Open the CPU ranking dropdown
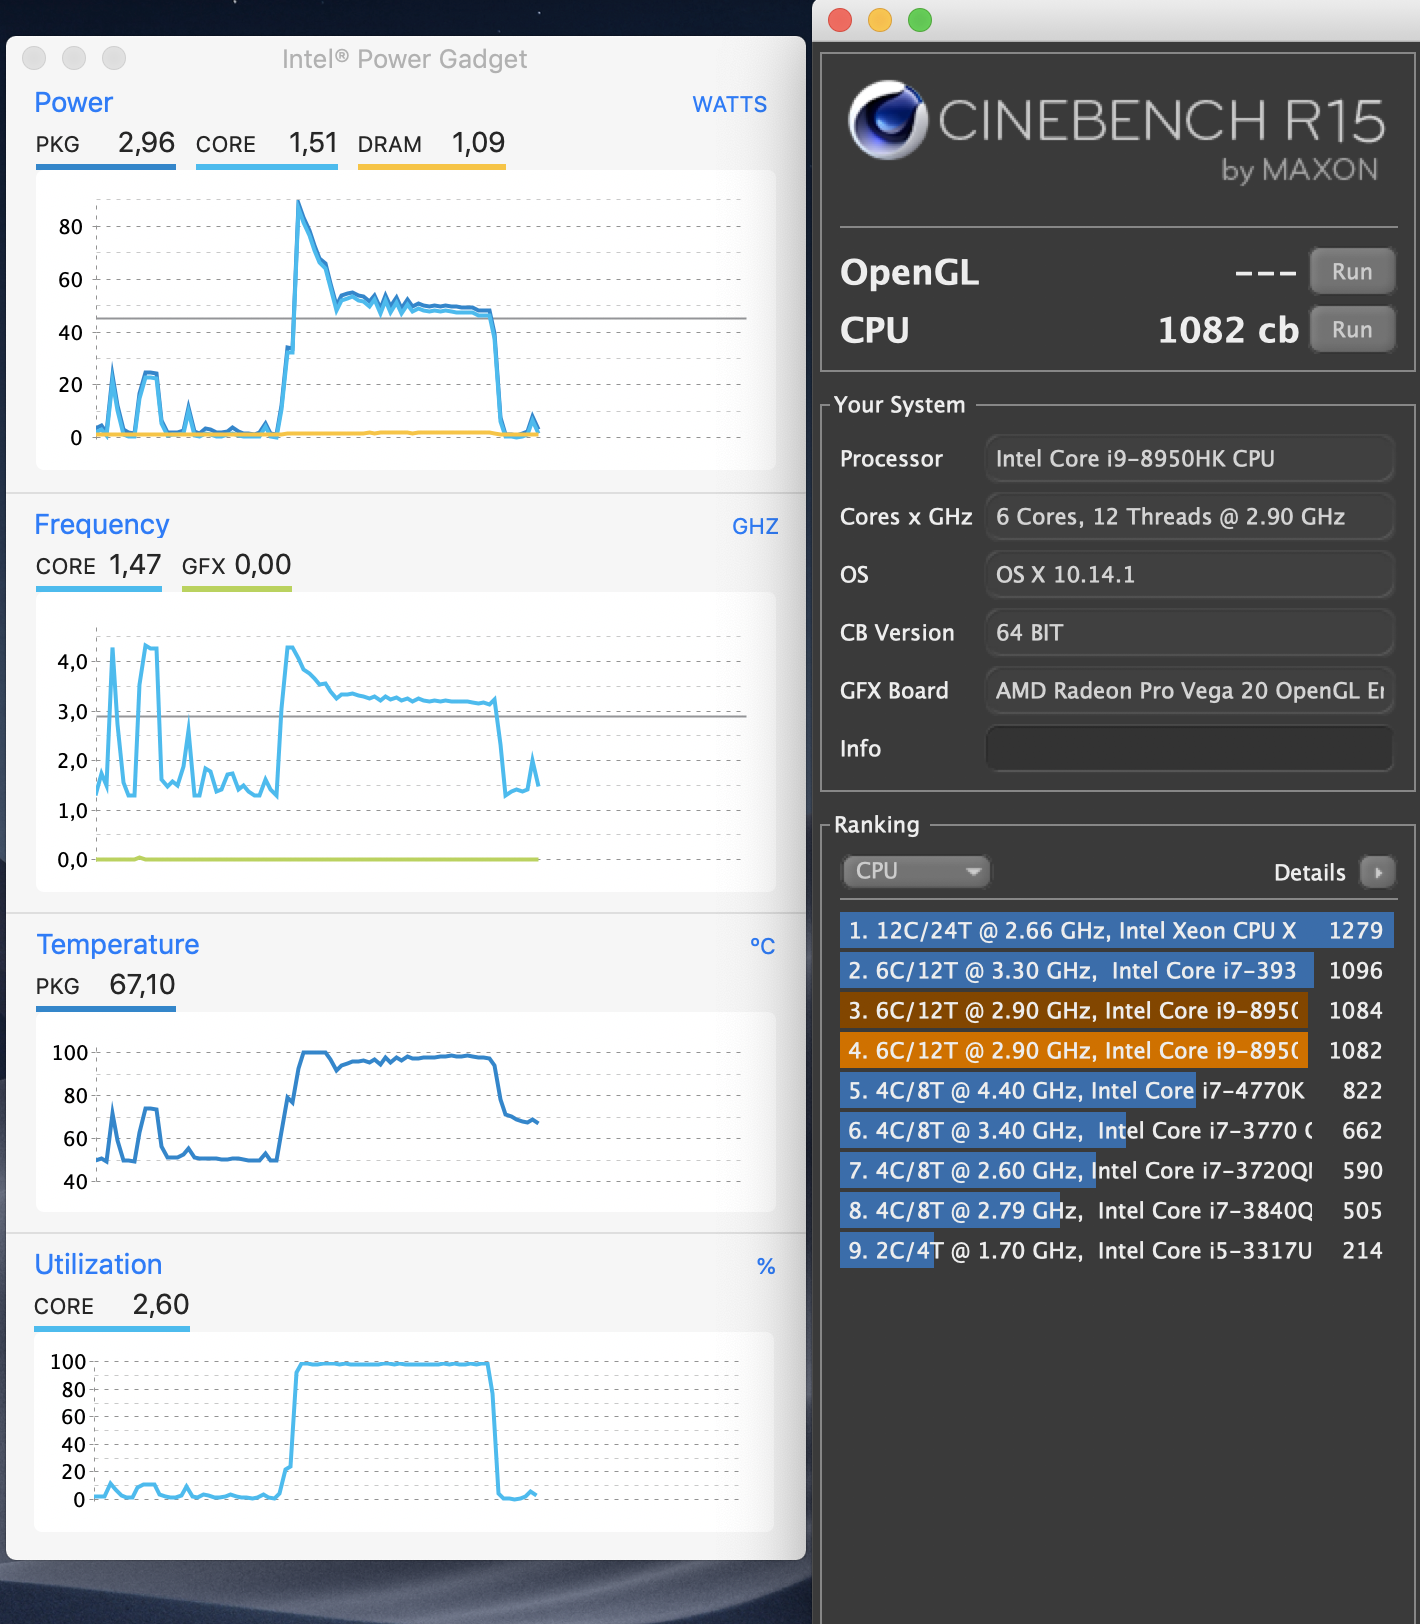 [x=916, y=871]
